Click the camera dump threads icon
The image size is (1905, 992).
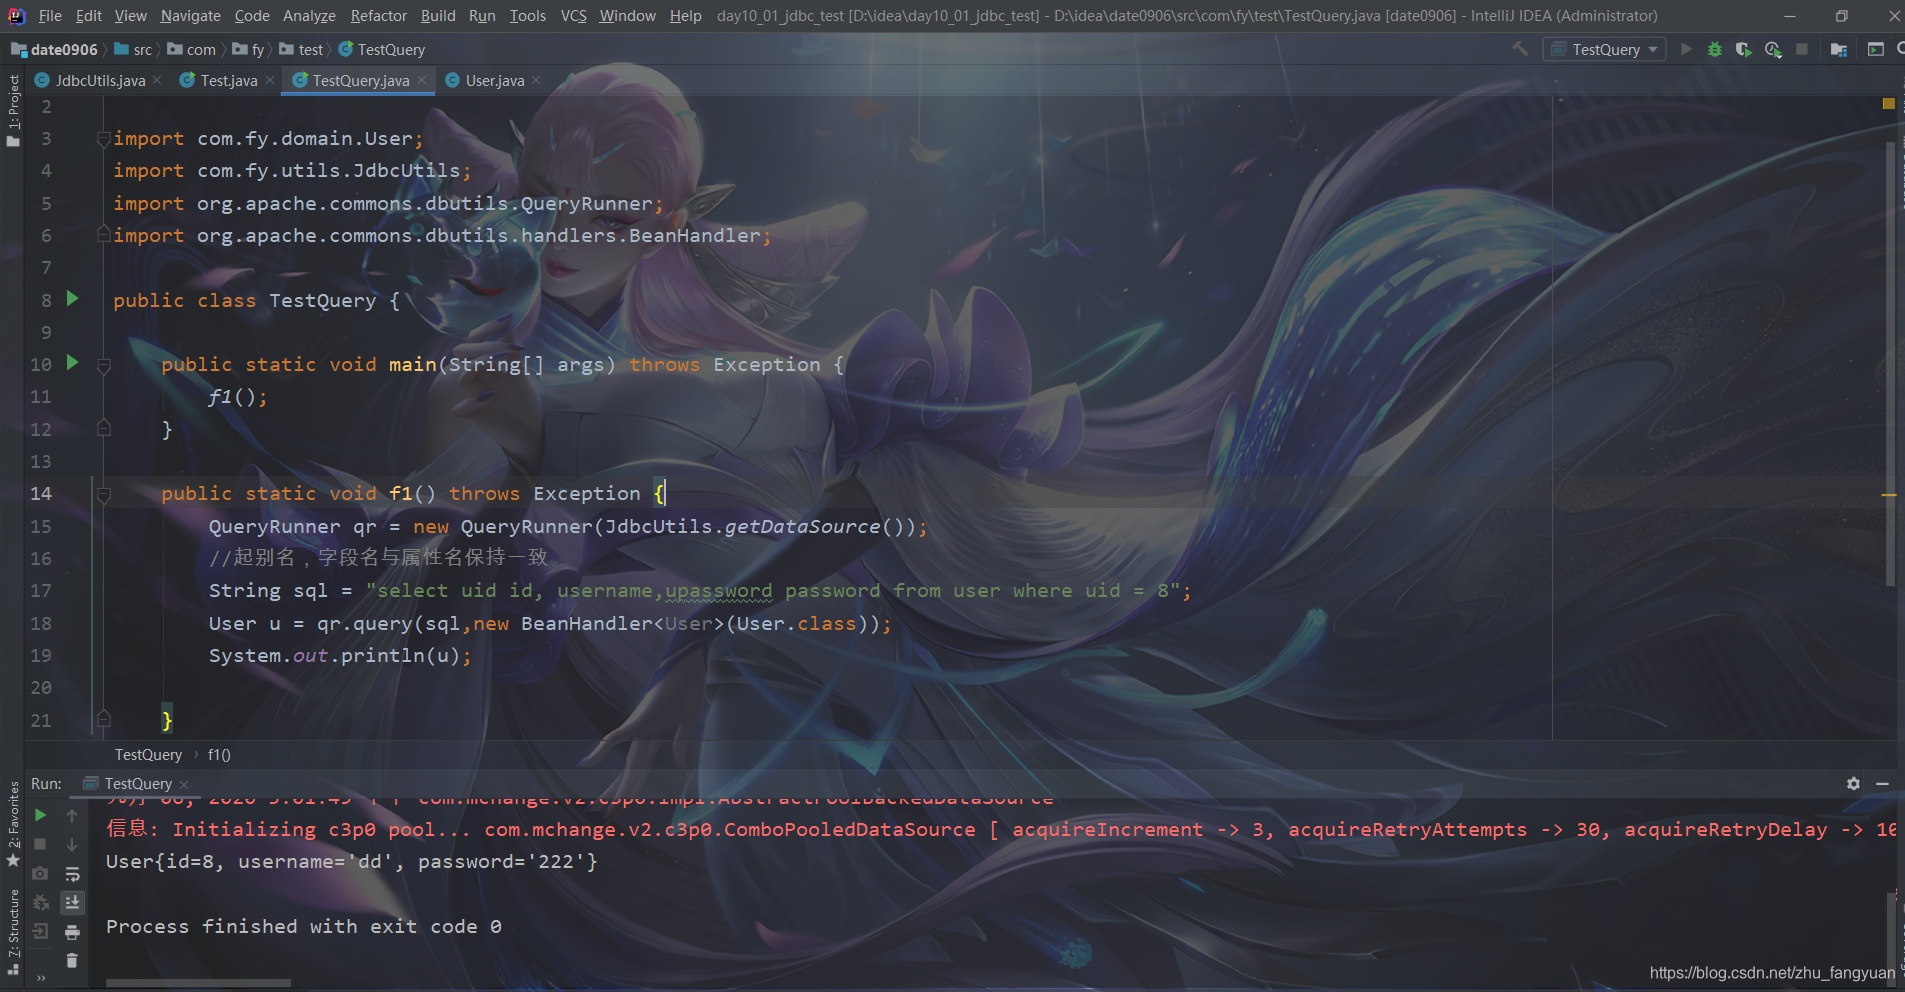tap(40, 873)
